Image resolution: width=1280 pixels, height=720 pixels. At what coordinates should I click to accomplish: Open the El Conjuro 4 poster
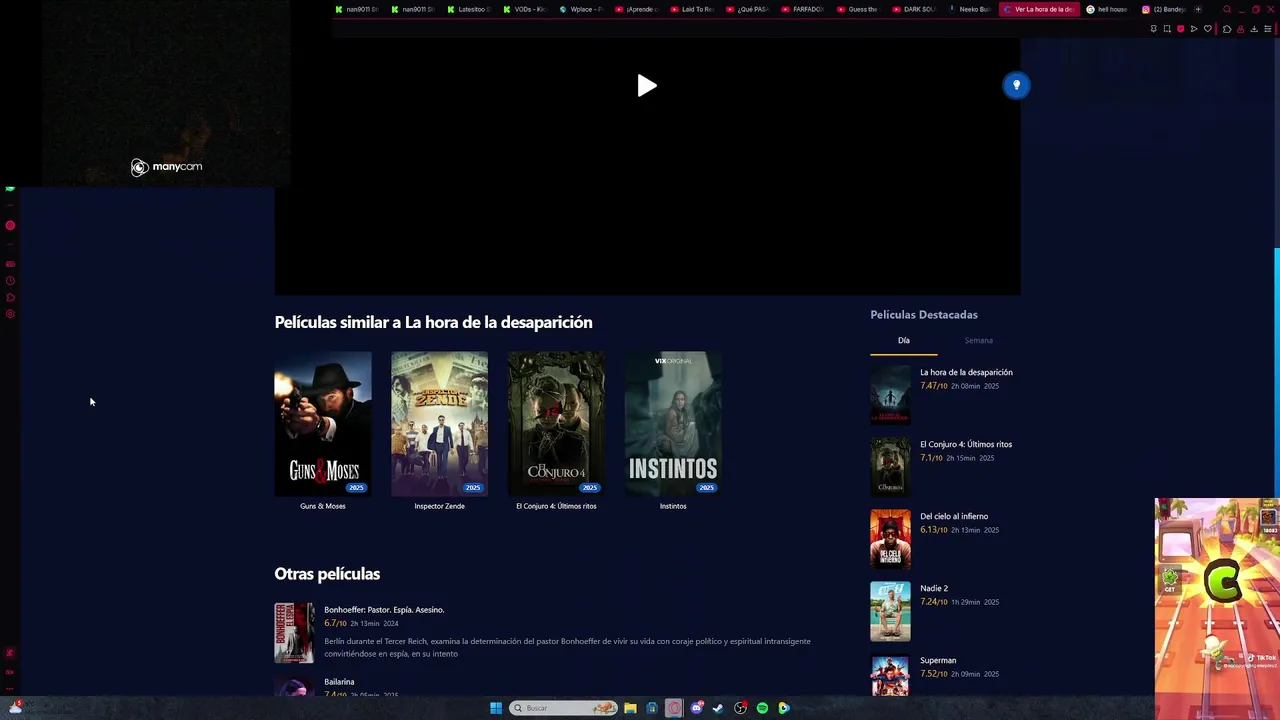[556, 423]
